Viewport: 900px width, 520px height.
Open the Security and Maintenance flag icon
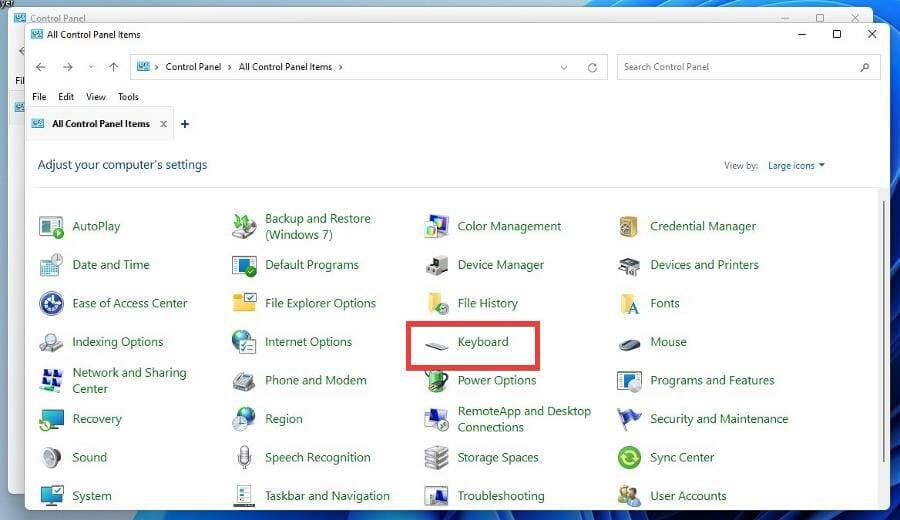[x=629, y=419]
